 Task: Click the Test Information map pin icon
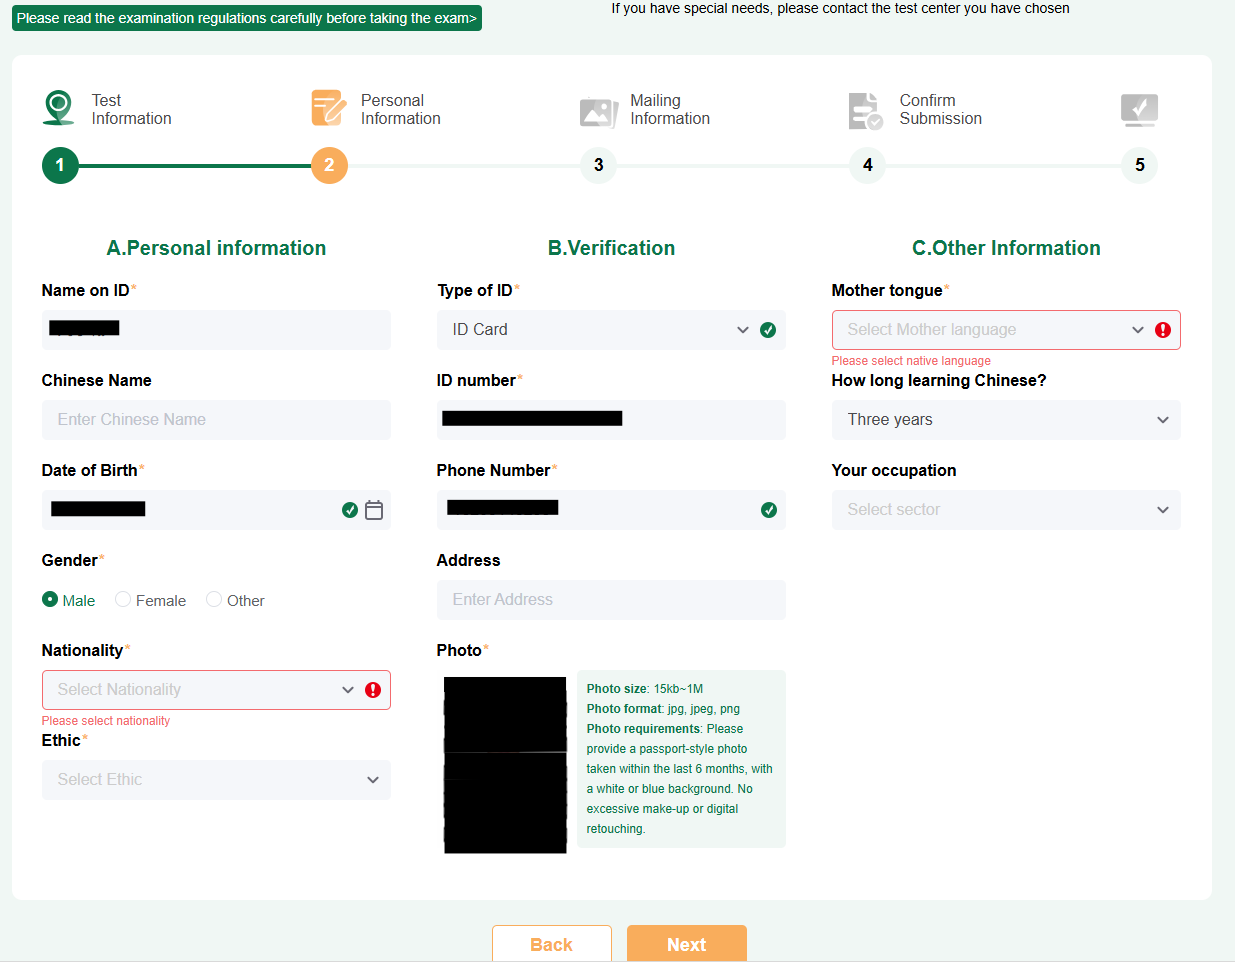point(59,108)
